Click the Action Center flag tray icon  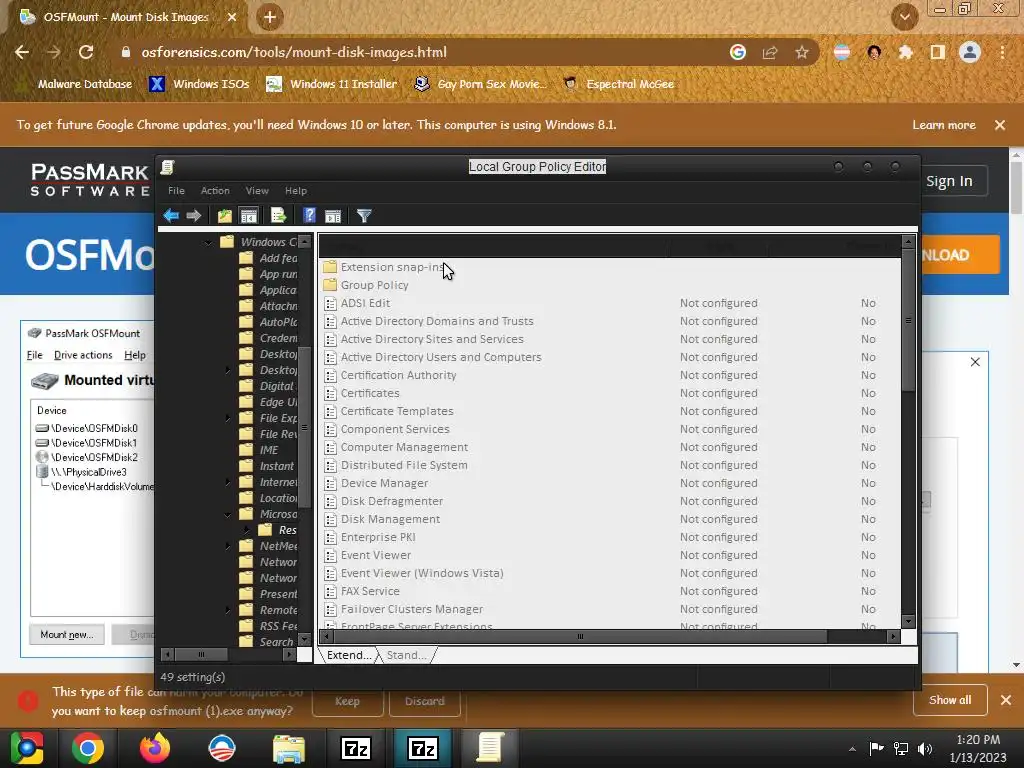click(876, 748)
